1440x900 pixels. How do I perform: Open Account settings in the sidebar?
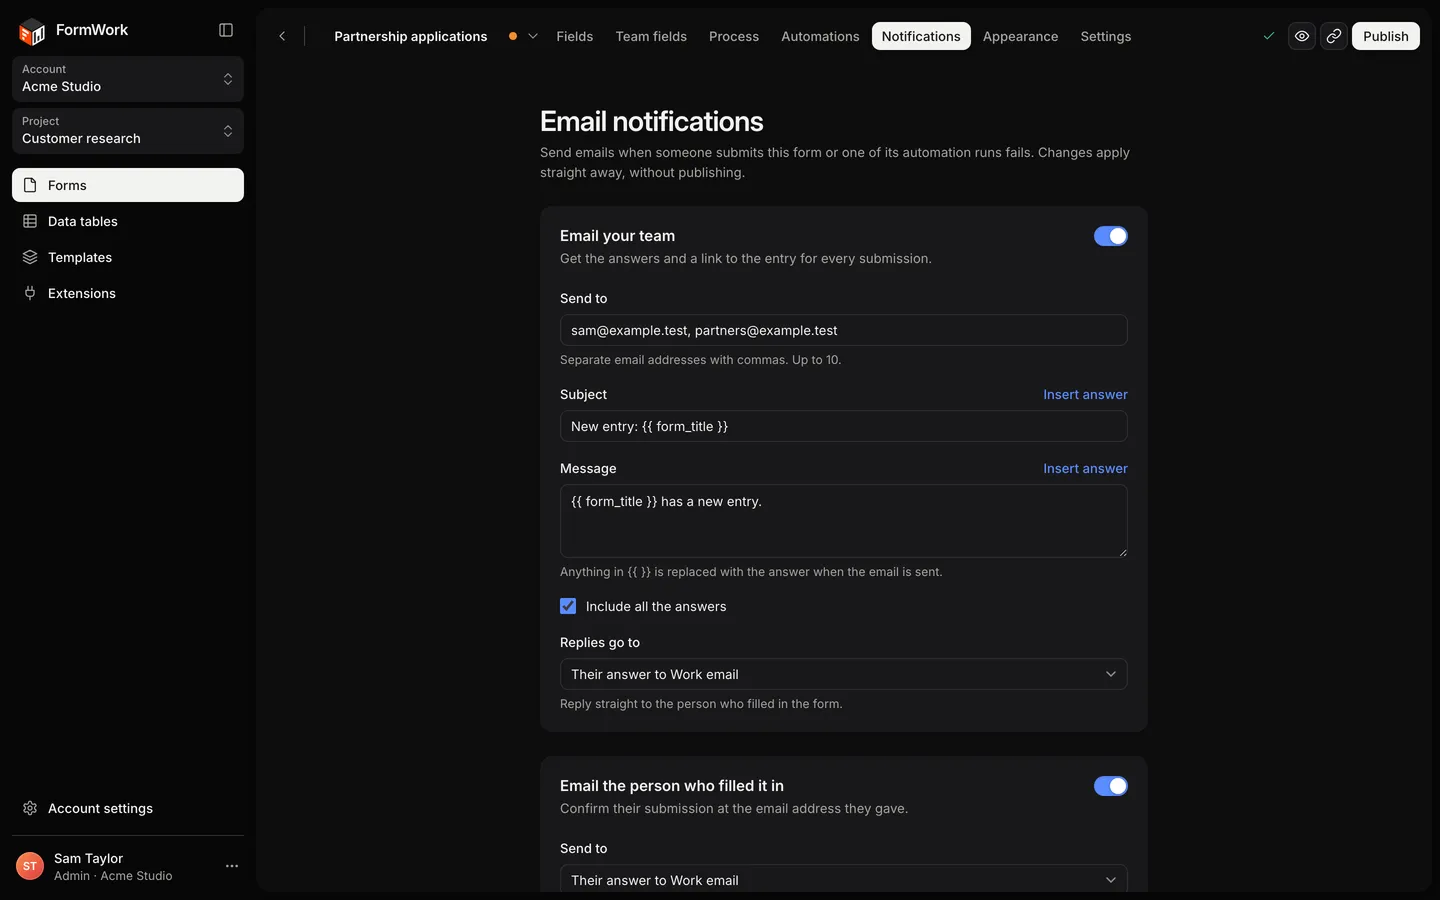pyautogui.click(x=128, y=808)
